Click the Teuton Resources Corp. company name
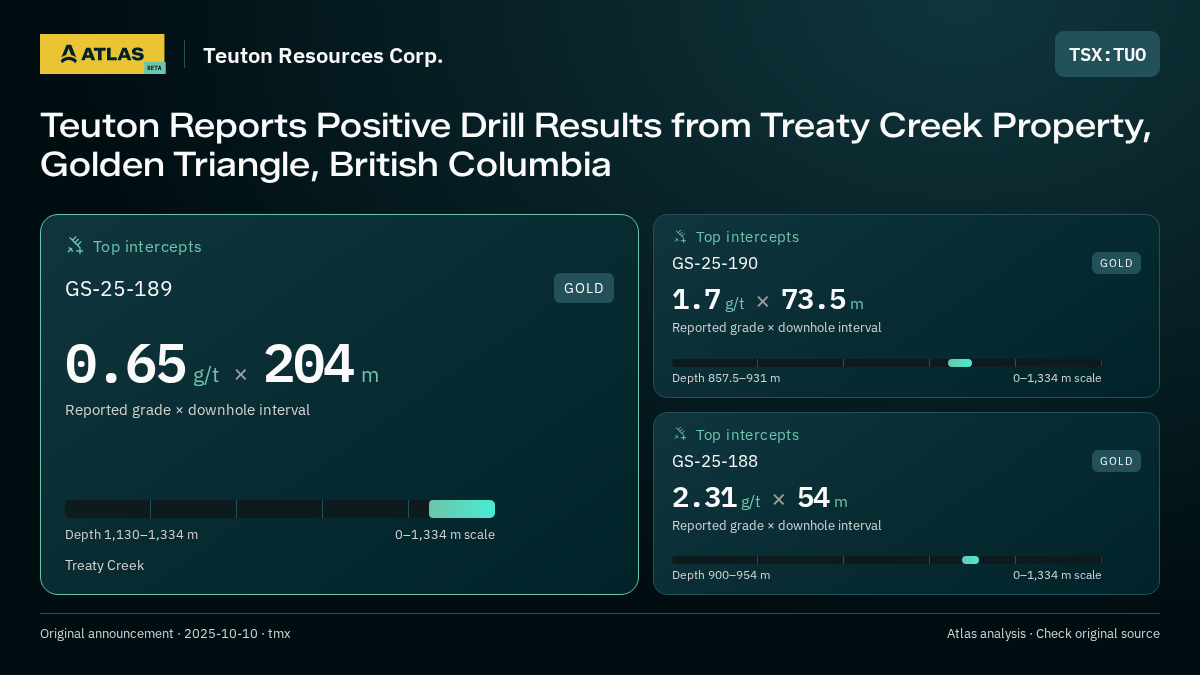 [323, 56]
